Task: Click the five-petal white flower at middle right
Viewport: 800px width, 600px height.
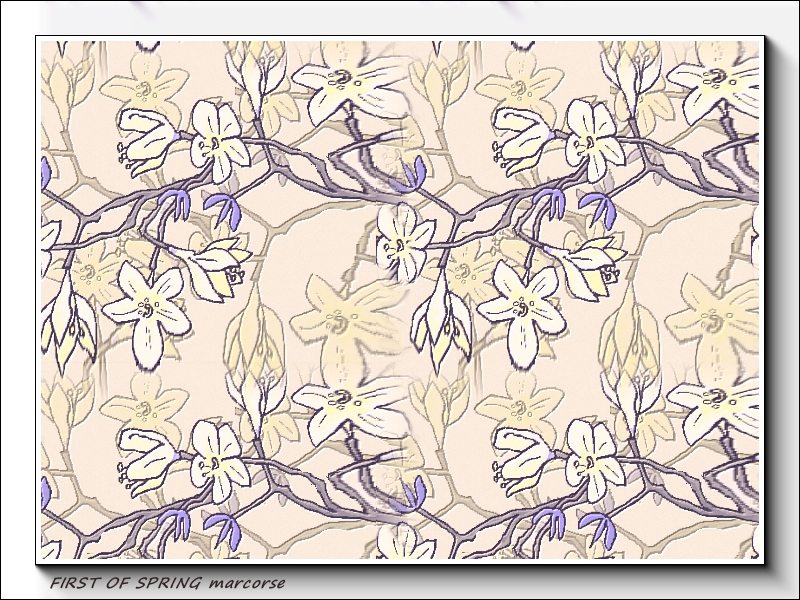Action: coord(522,308)
